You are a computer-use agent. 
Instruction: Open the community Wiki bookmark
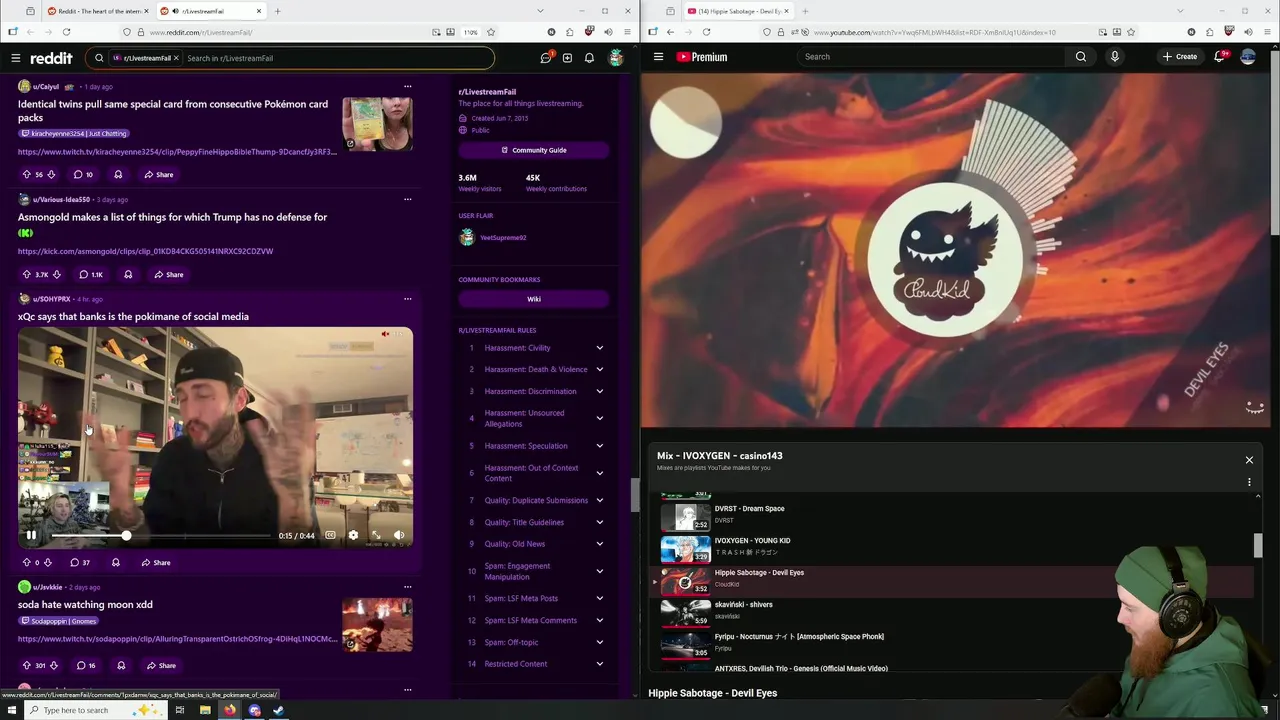tap(534, 299)
